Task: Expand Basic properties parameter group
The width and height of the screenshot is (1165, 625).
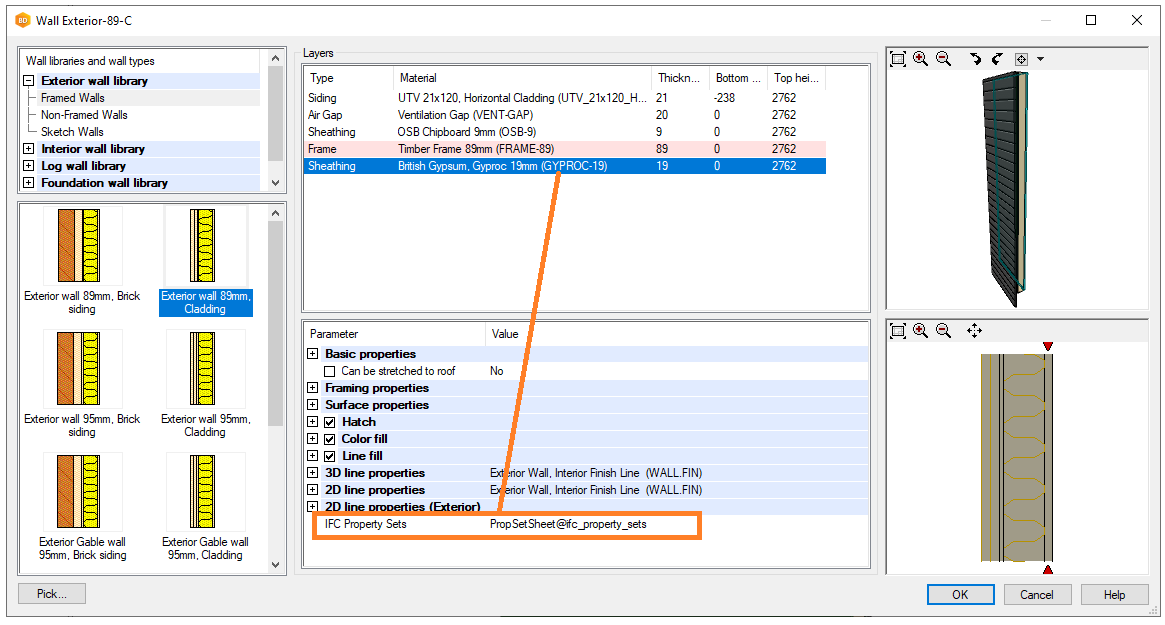Action: 313,354
